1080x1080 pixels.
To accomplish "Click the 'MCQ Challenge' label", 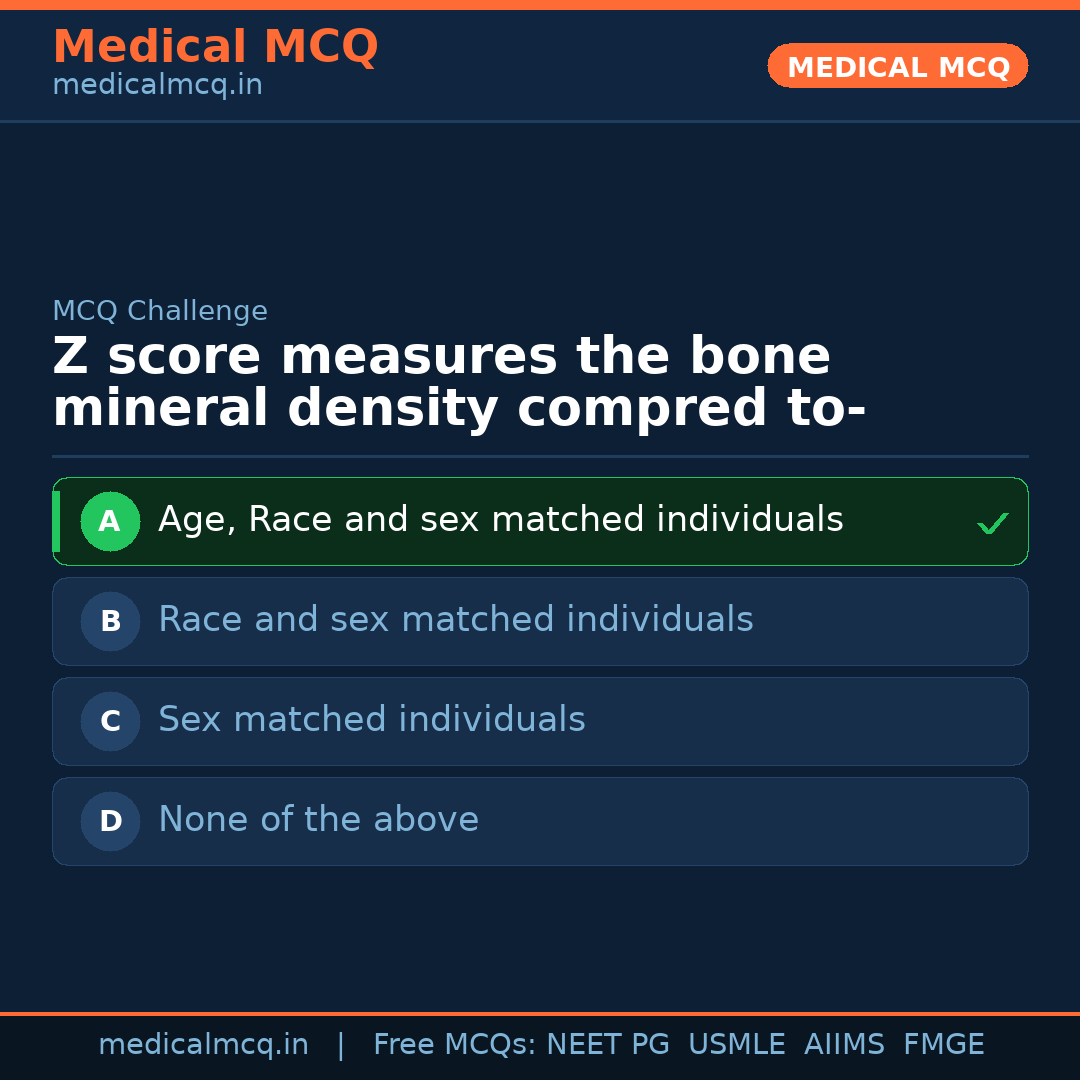I will [160, 311].
